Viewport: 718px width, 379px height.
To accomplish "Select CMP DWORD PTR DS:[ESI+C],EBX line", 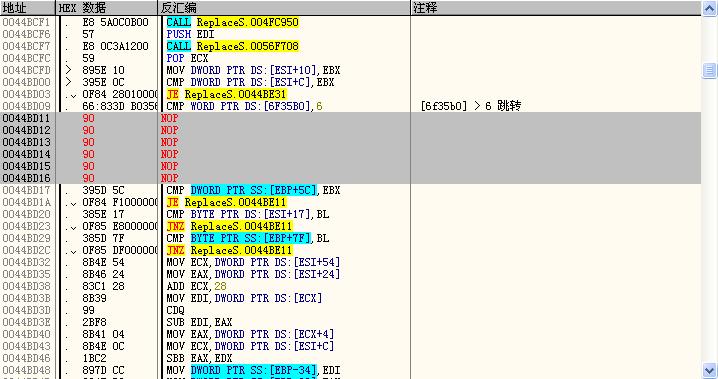I will [250, 82].
